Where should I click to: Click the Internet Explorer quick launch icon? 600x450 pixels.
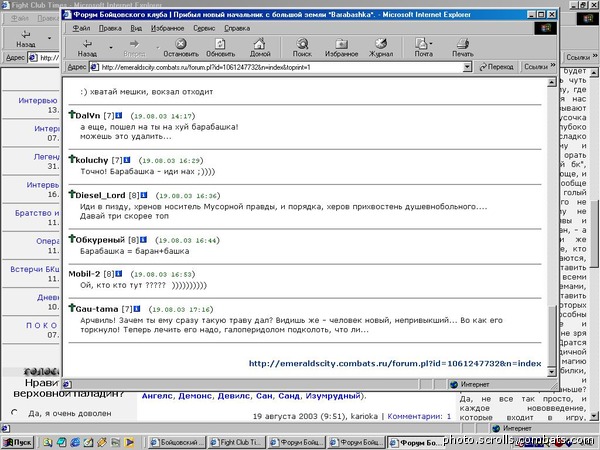[x=75, y=443]
